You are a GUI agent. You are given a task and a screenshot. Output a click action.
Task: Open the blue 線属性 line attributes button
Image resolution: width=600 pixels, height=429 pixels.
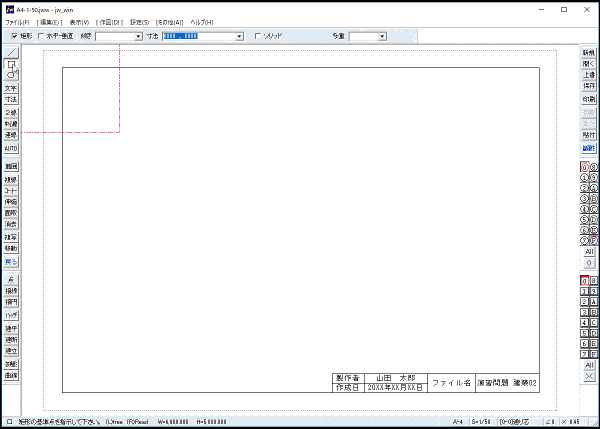coord(589,148)
